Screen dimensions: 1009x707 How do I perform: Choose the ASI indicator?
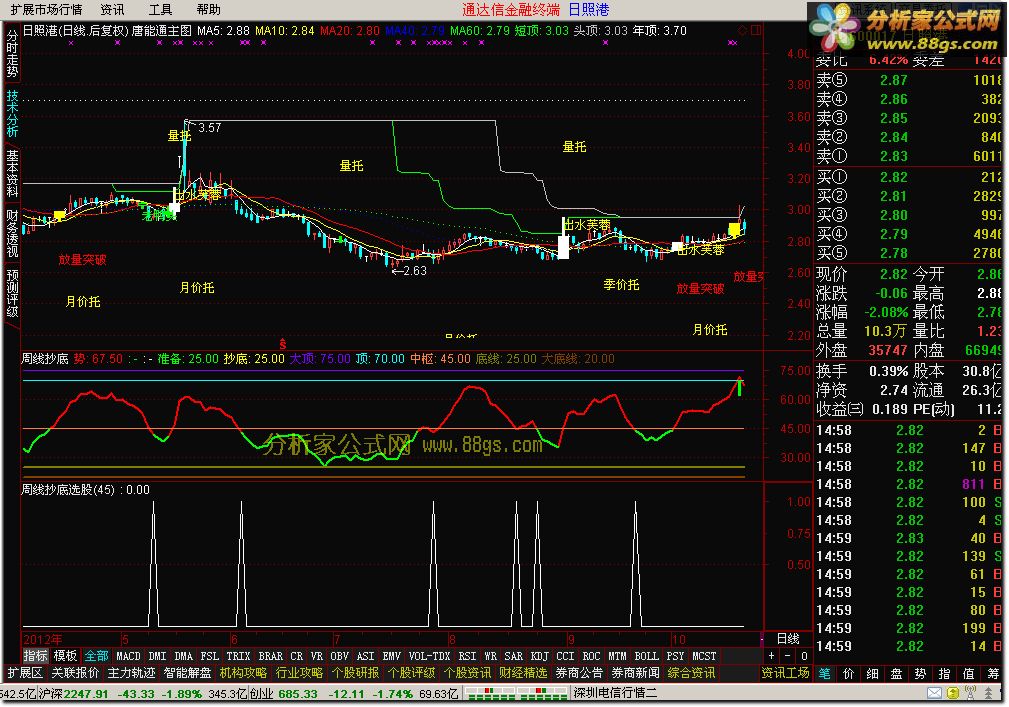365,656
